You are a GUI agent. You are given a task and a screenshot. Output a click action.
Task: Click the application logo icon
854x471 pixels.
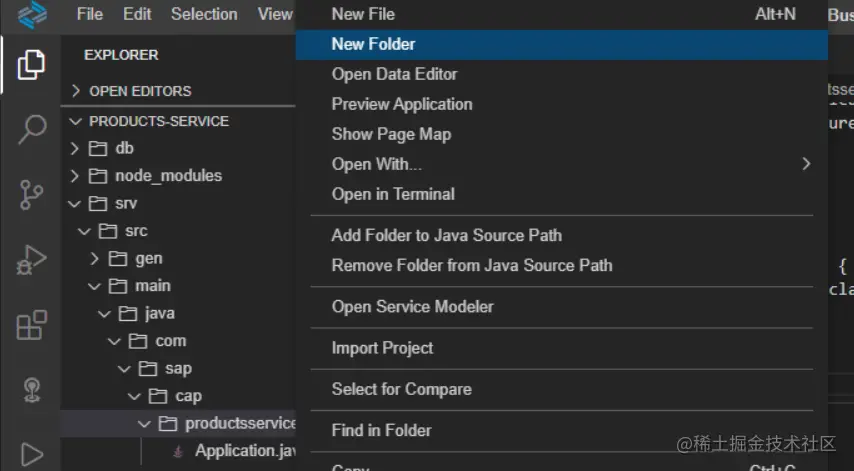(32, 14)
